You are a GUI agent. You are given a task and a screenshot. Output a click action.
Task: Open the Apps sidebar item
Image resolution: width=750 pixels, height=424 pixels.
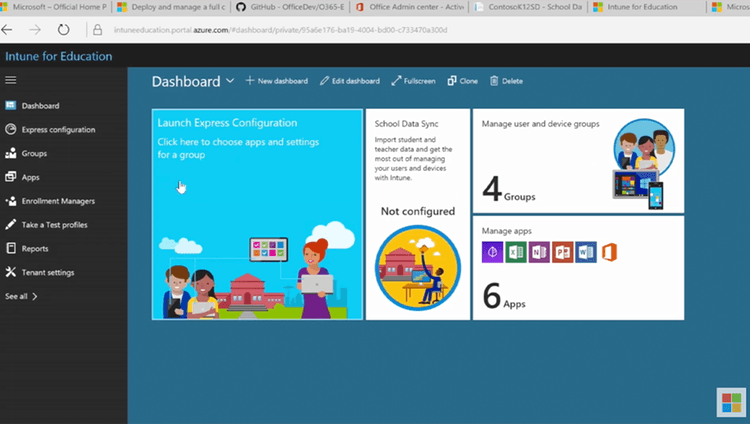pyautogui.click(x=30, y=177)
